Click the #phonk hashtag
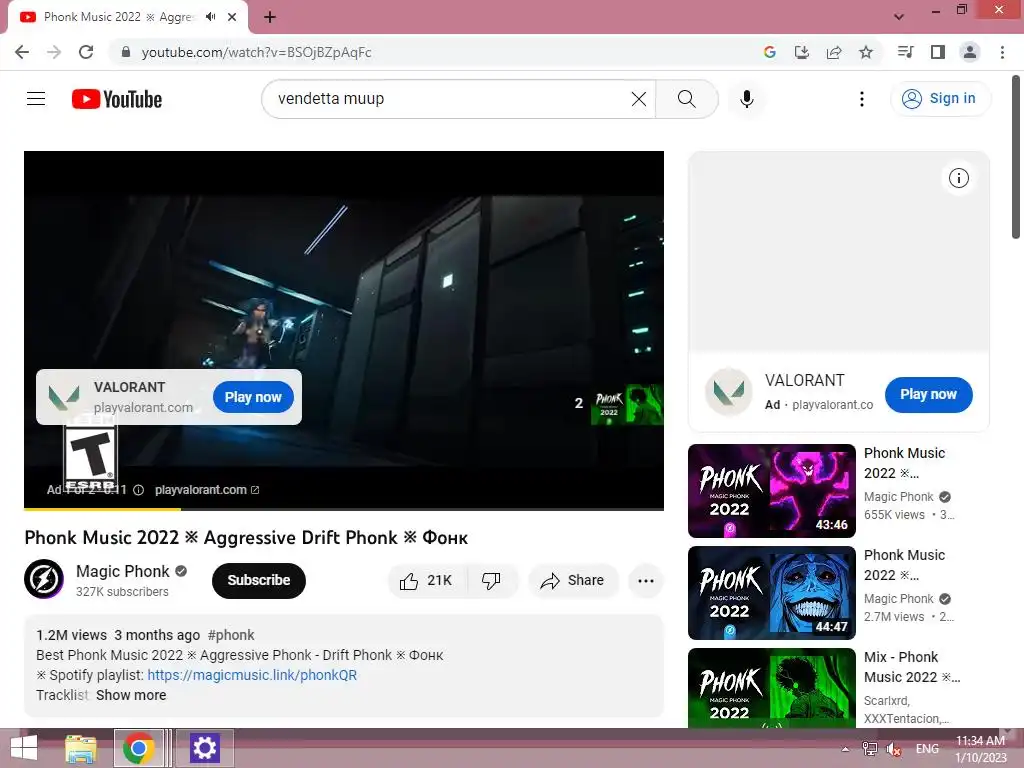Image resolution: width=1024 pixels, height=768 pixels. 231,635
